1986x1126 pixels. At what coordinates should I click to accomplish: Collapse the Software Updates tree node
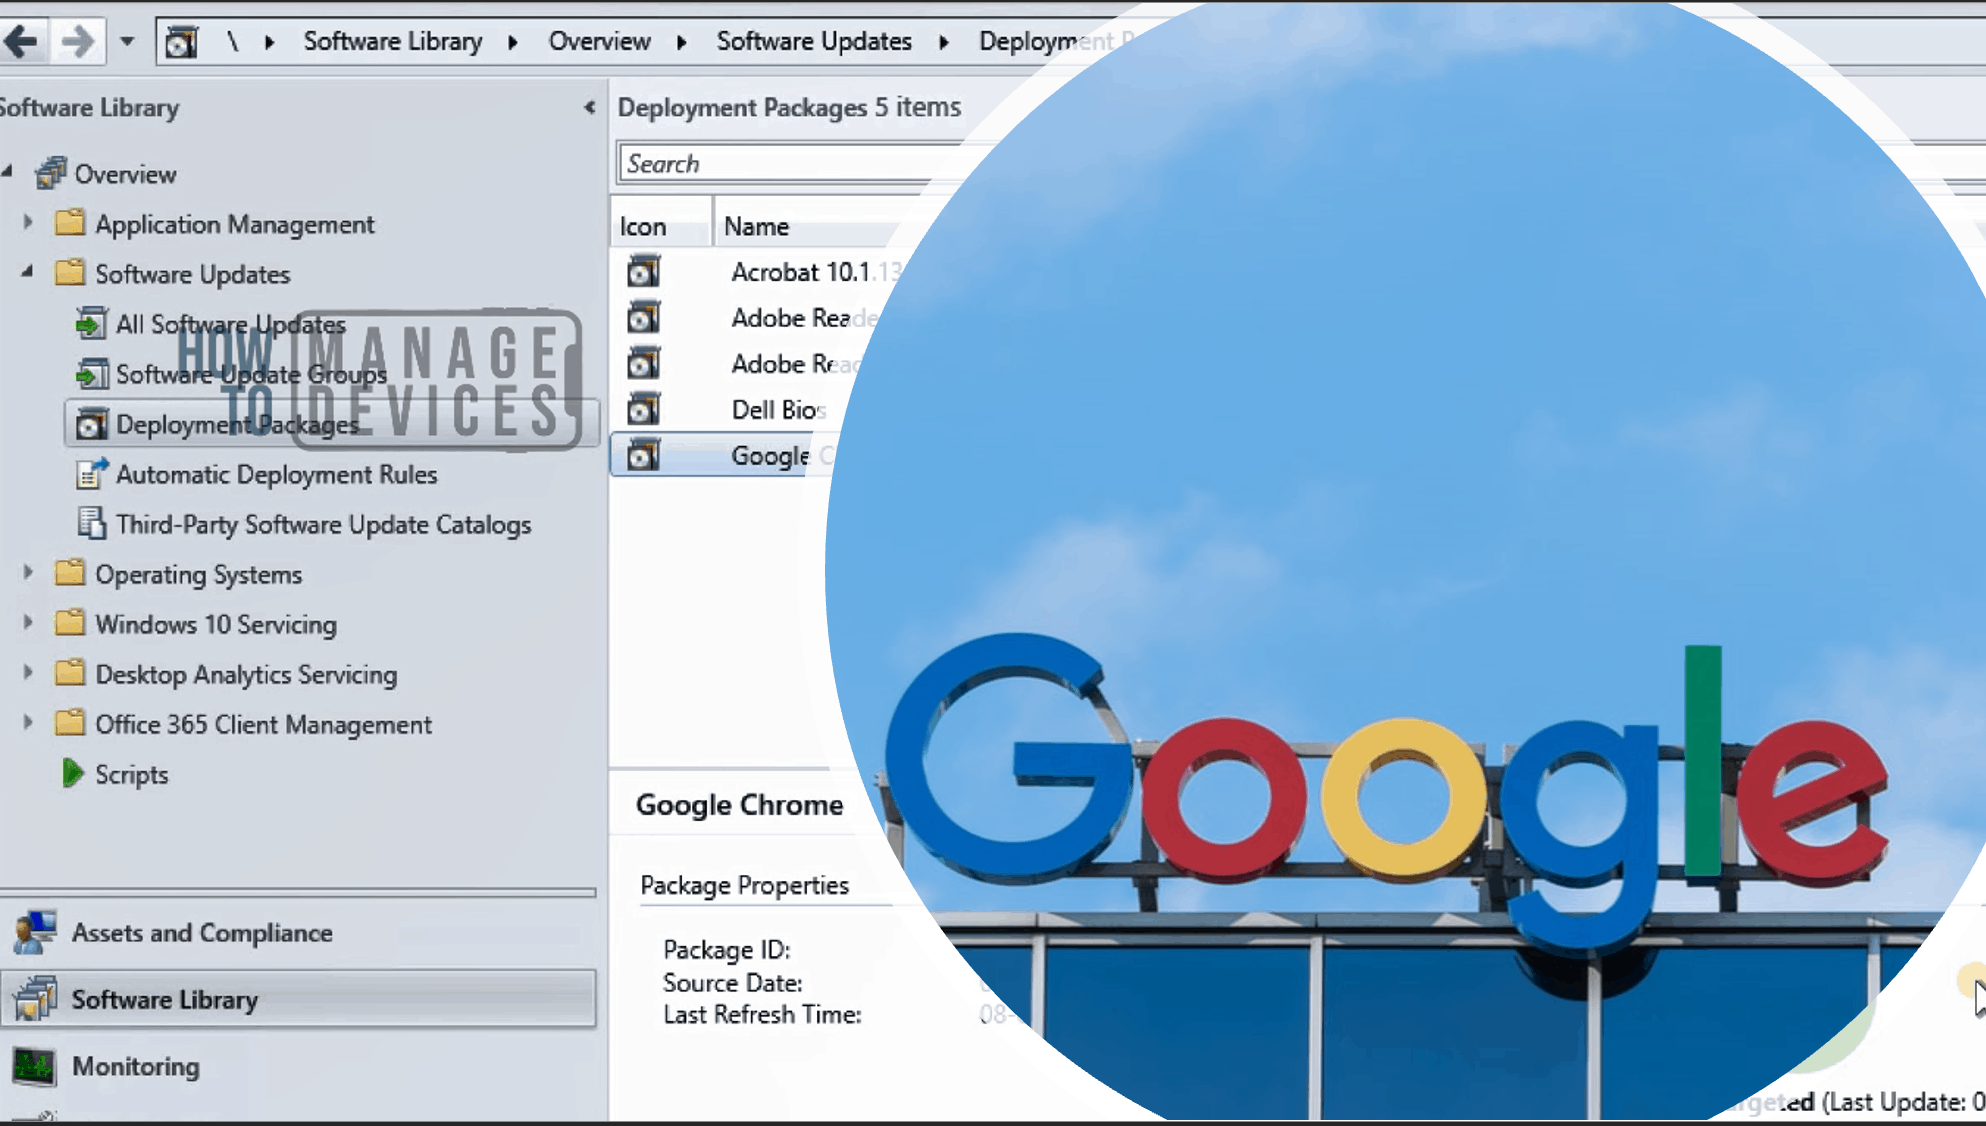coord(28,272)
